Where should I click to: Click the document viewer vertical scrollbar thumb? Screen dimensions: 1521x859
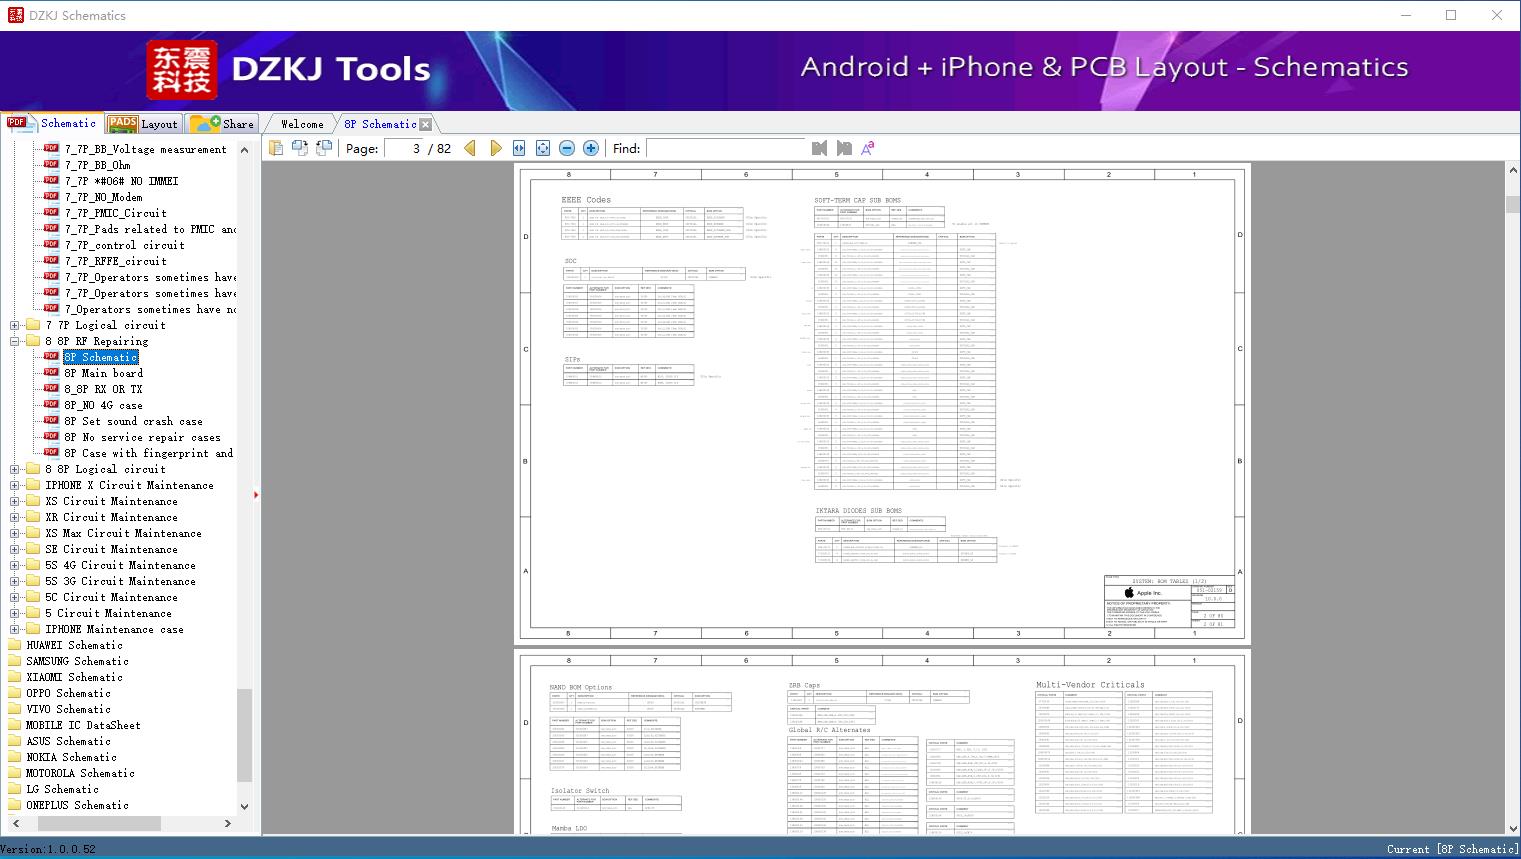point(1512,204)
